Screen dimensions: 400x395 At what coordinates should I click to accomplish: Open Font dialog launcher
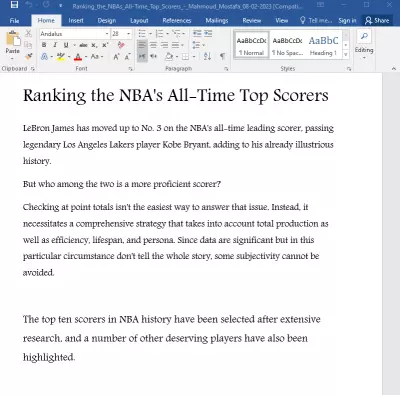[x=130, y=69]
